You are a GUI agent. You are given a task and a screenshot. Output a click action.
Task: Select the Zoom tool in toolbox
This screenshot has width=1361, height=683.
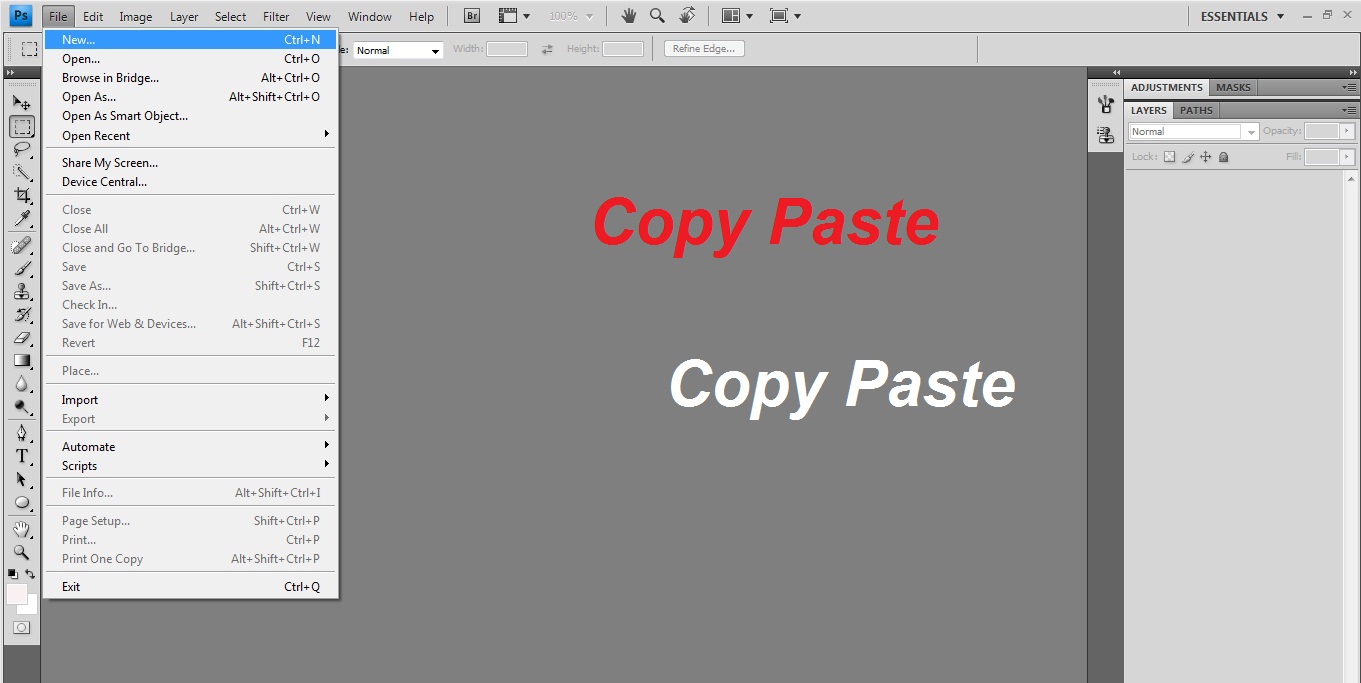[21, 552]
